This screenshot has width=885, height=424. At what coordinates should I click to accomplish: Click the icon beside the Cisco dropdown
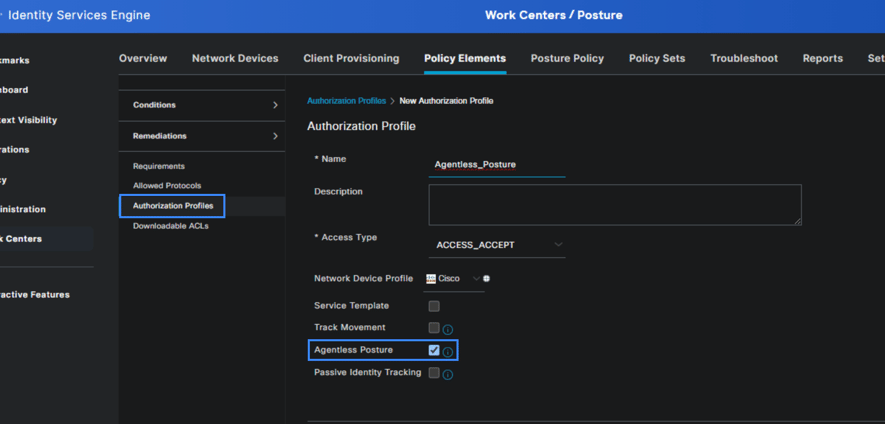click(x=487, y=278)
